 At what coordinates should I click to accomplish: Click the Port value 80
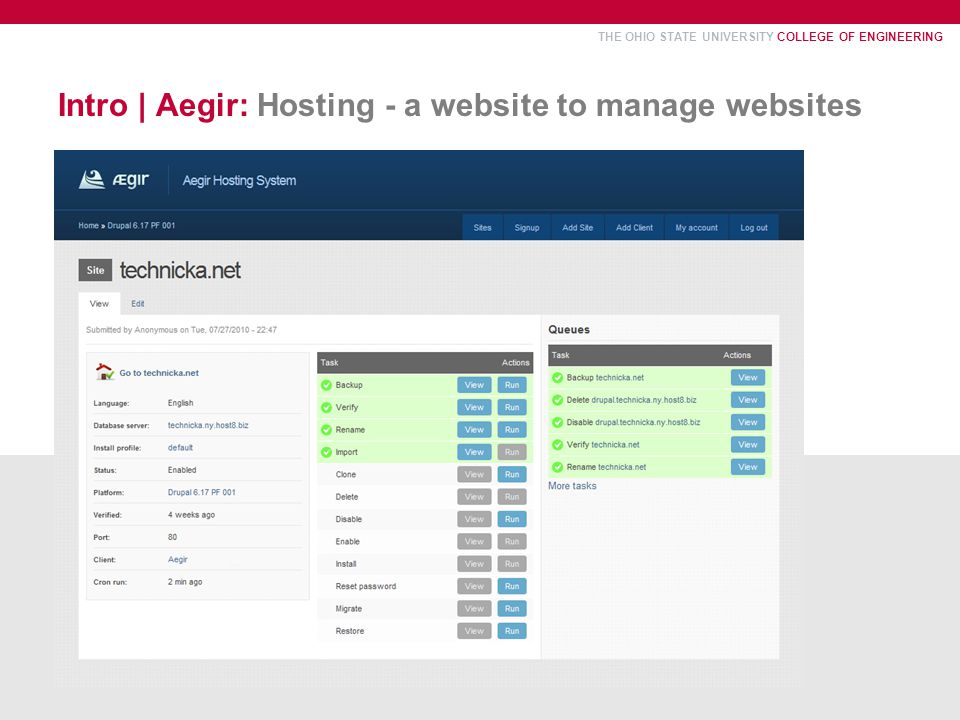172,537
